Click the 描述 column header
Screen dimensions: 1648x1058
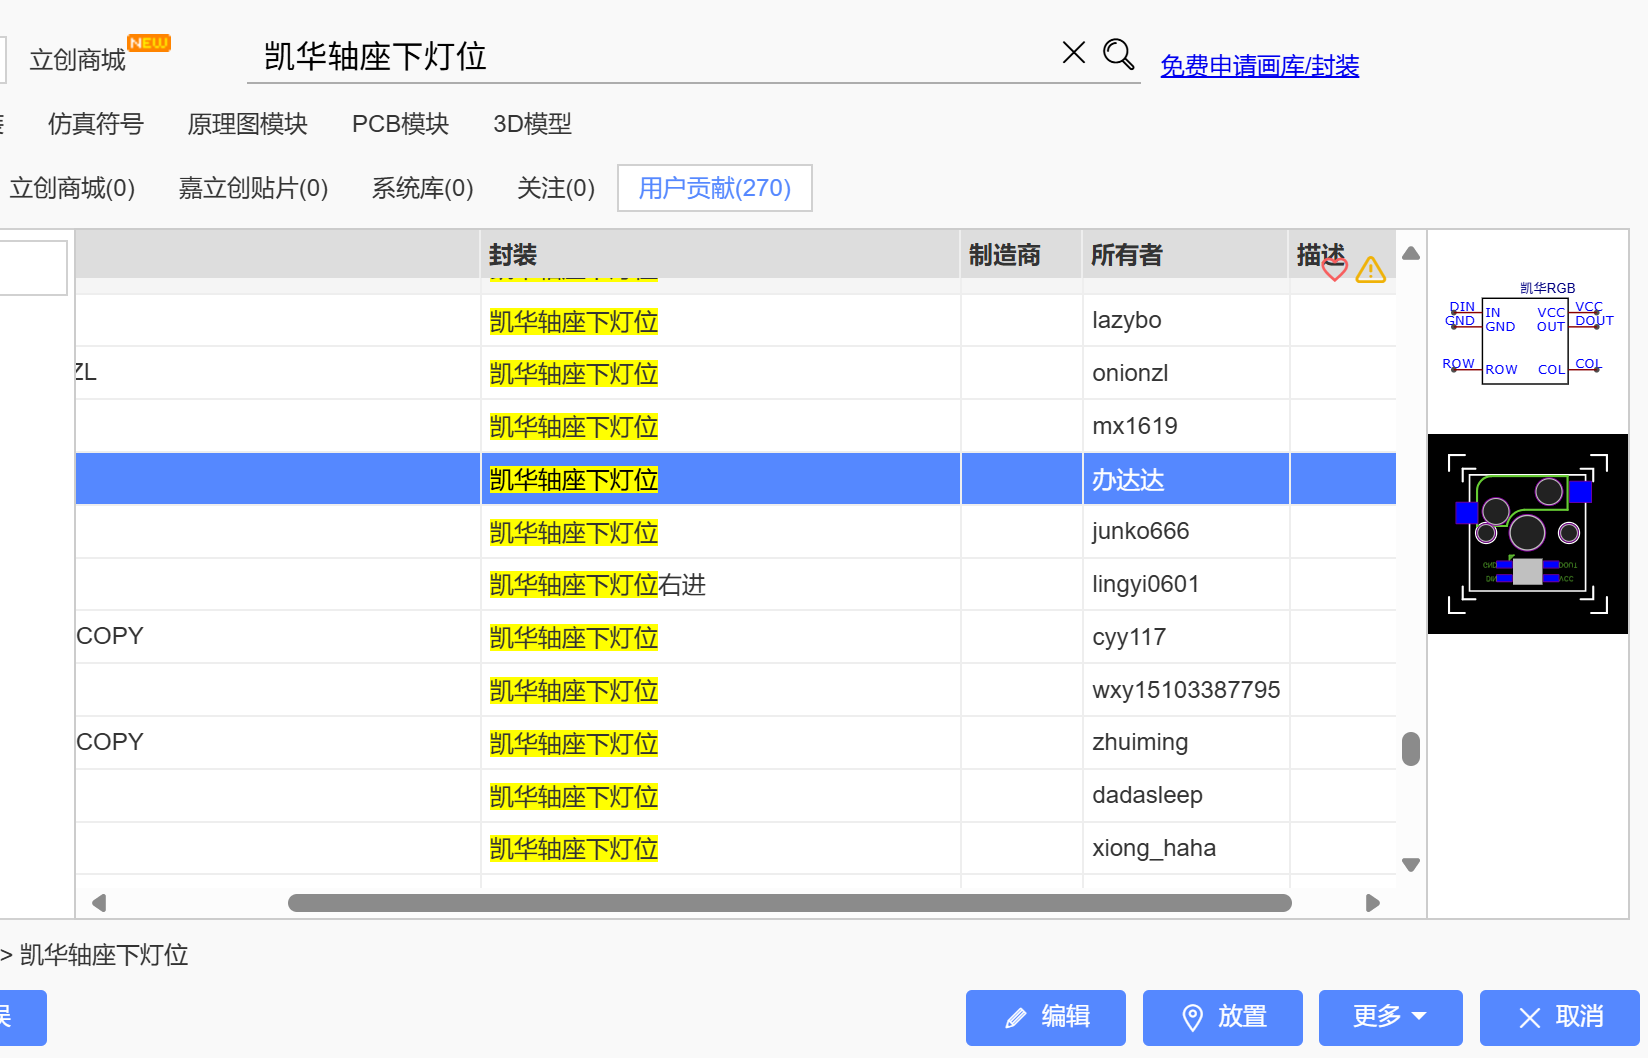point(1320,254)
